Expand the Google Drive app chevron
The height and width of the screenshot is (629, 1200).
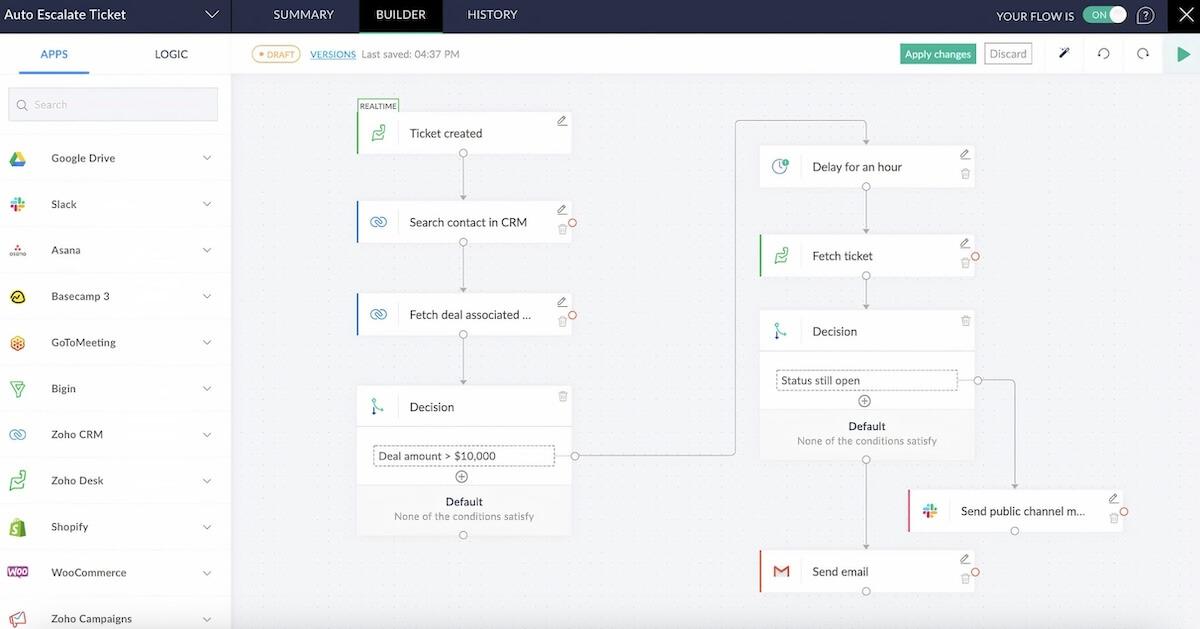coord(207,158)
